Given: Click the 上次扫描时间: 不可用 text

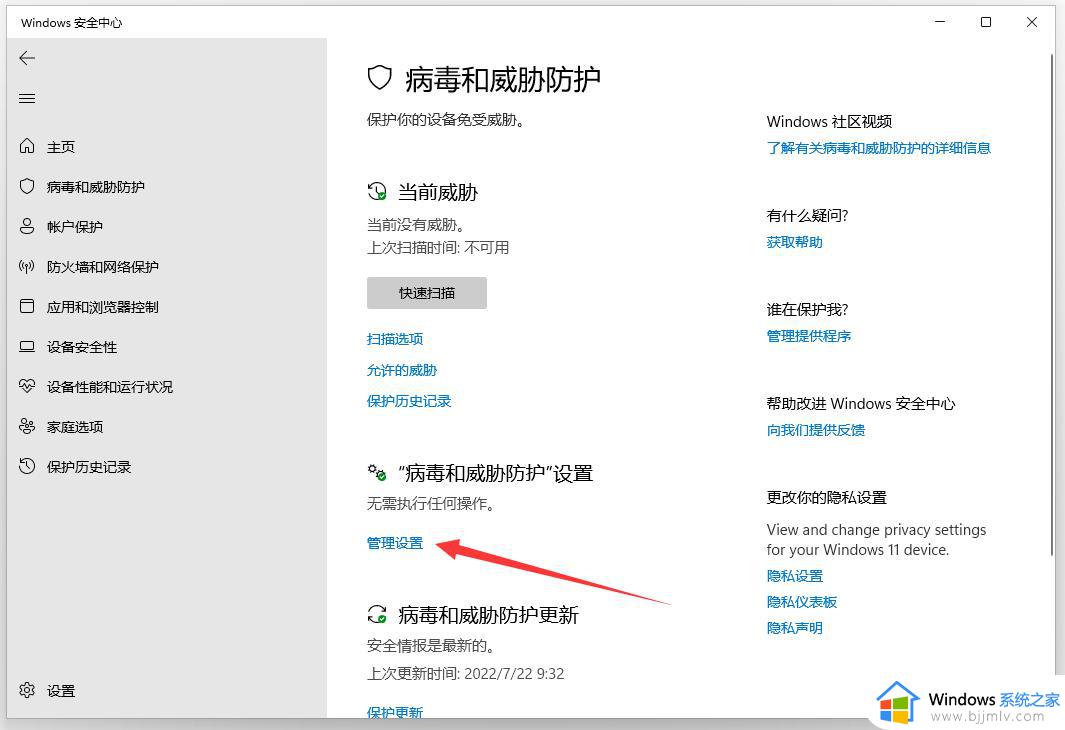Looking at the screenshot, I should click(438, 248).
